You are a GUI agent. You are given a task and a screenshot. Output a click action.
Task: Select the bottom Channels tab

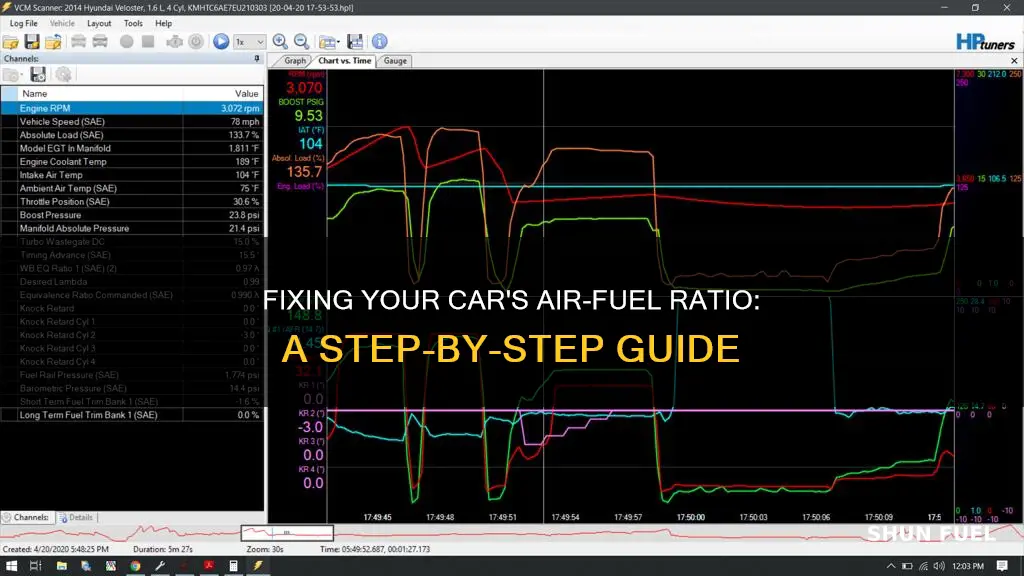pyautogui.click(x=27, y=517)
